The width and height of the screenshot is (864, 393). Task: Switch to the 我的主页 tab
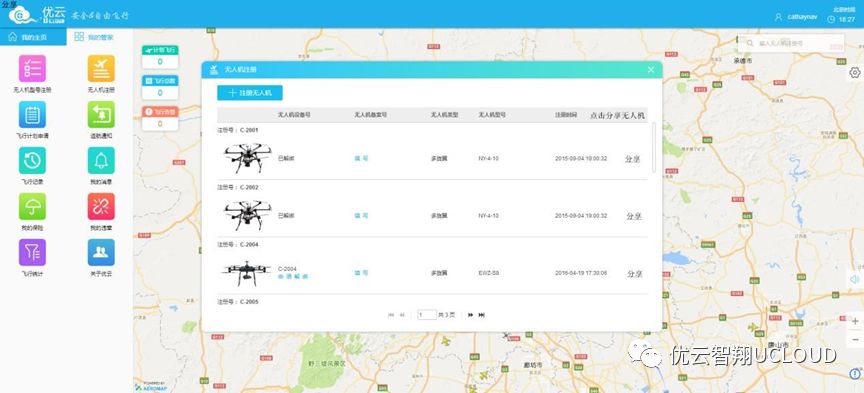pos(33,37)
